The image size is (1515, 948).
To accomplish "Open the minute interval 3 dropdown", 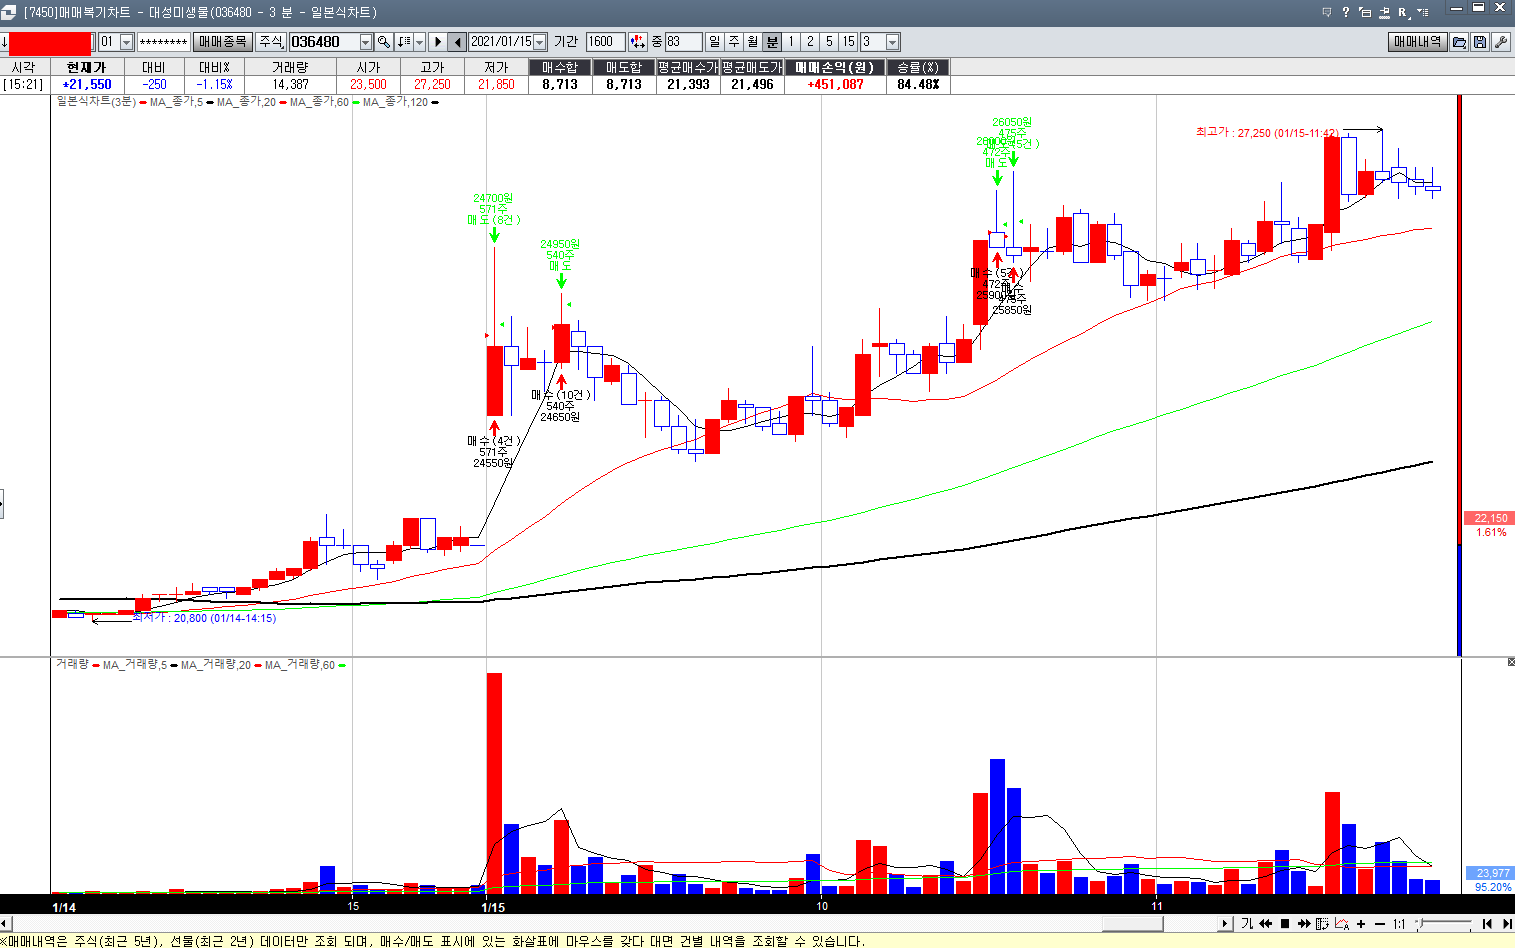I will click(x=893, y=42).
